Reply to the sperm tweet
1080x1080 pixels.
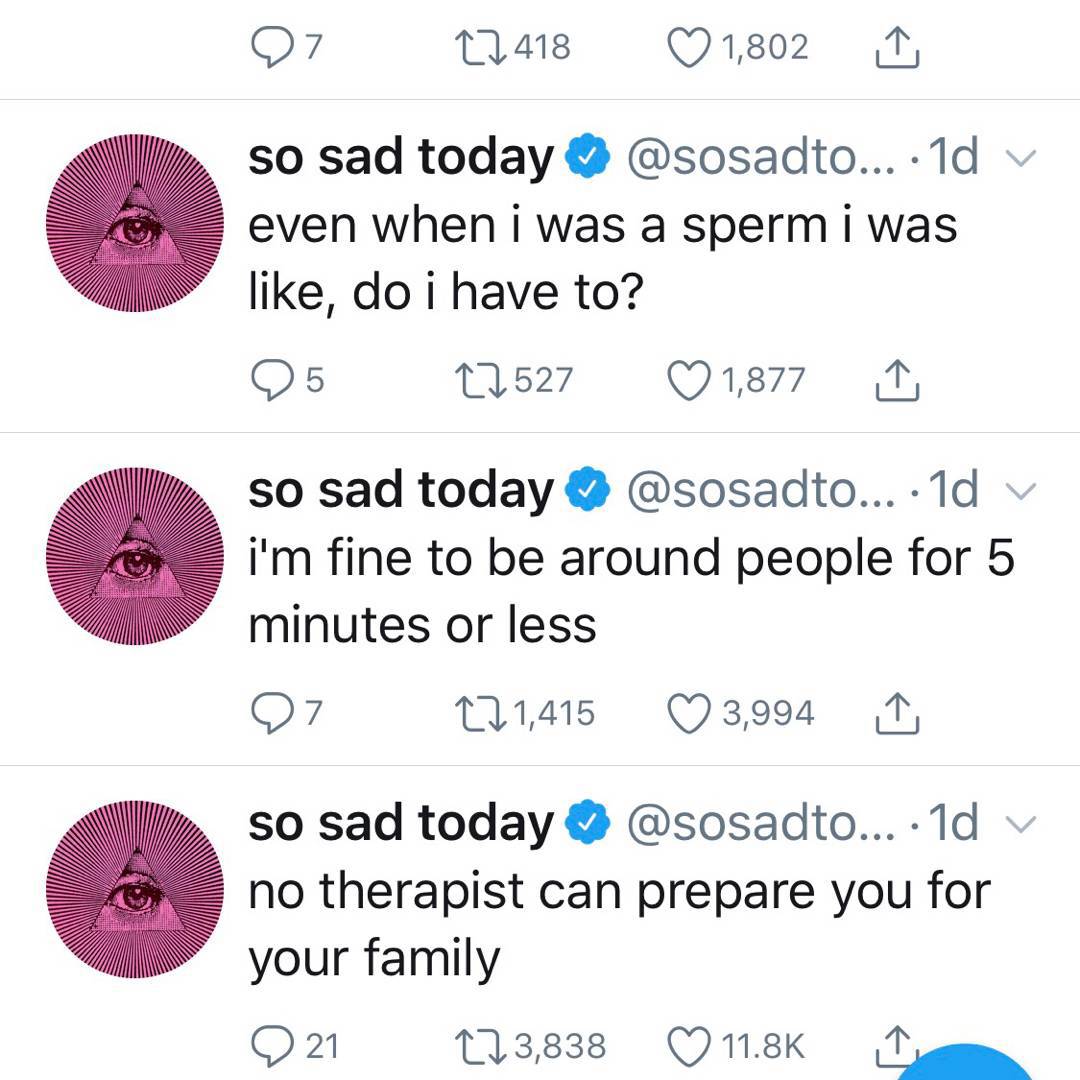point(270,380)
